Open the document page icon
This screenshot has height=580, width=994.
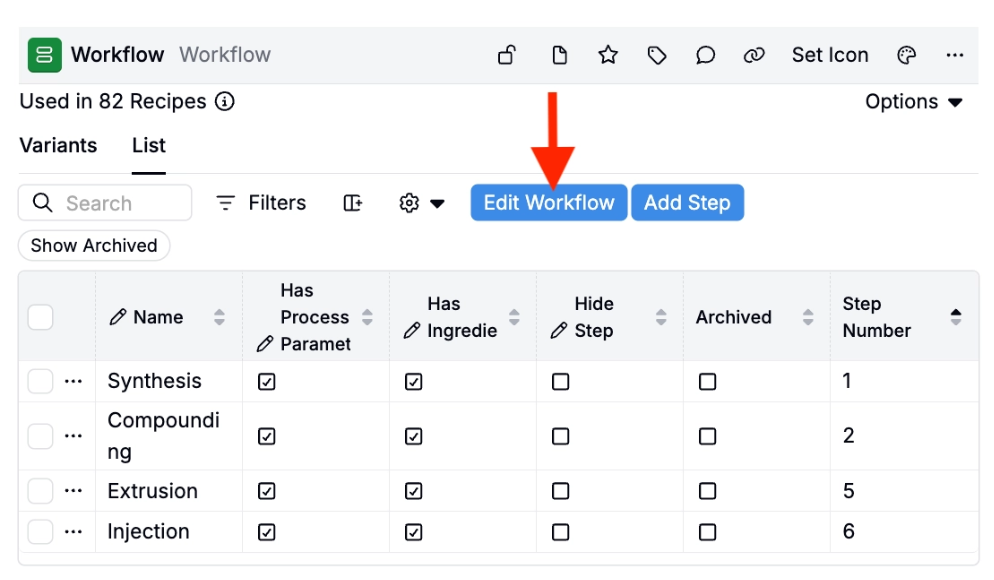coord(559,55)
